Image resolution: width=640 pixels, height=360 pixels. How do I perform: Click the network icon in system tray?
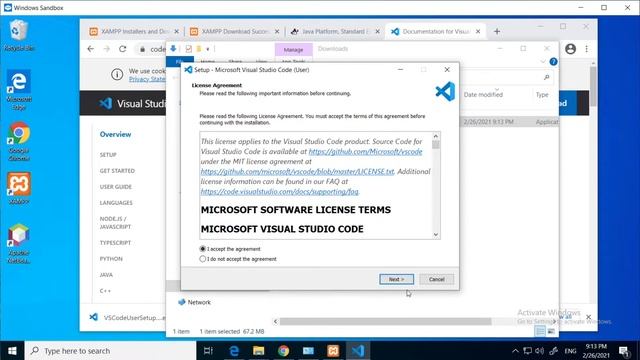point(527,351)
